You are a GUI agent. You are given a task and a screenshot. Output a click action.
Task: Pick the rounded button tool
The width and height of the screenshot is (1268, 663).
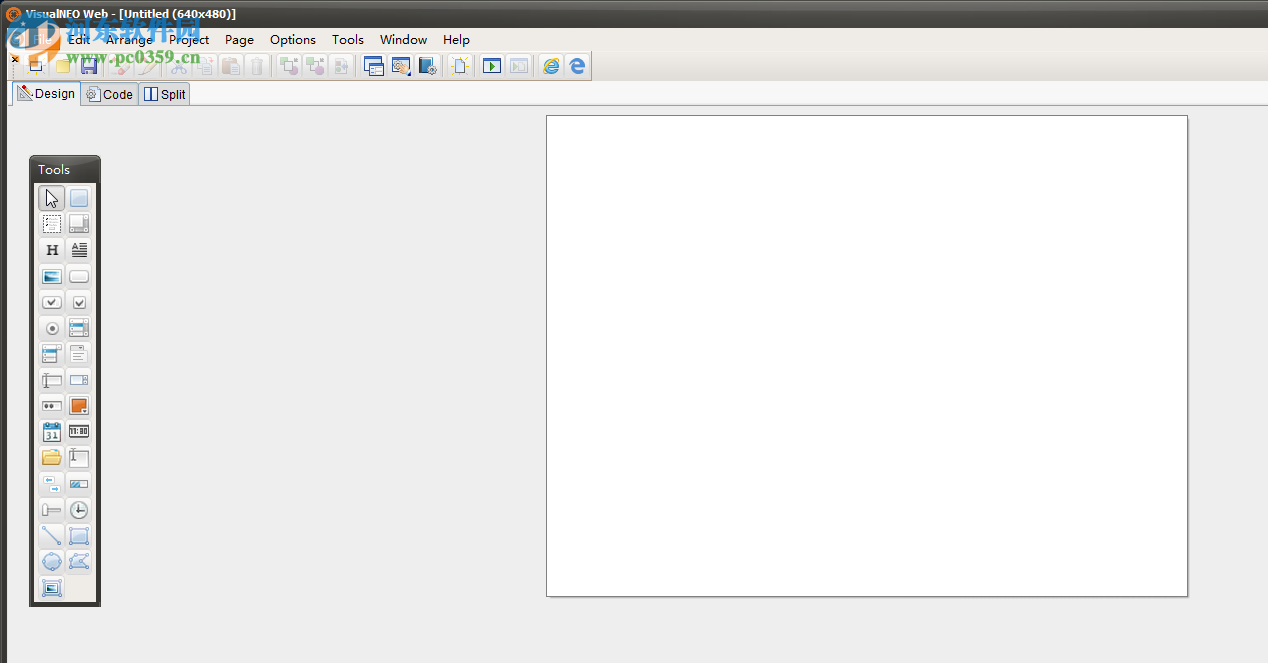79,276
